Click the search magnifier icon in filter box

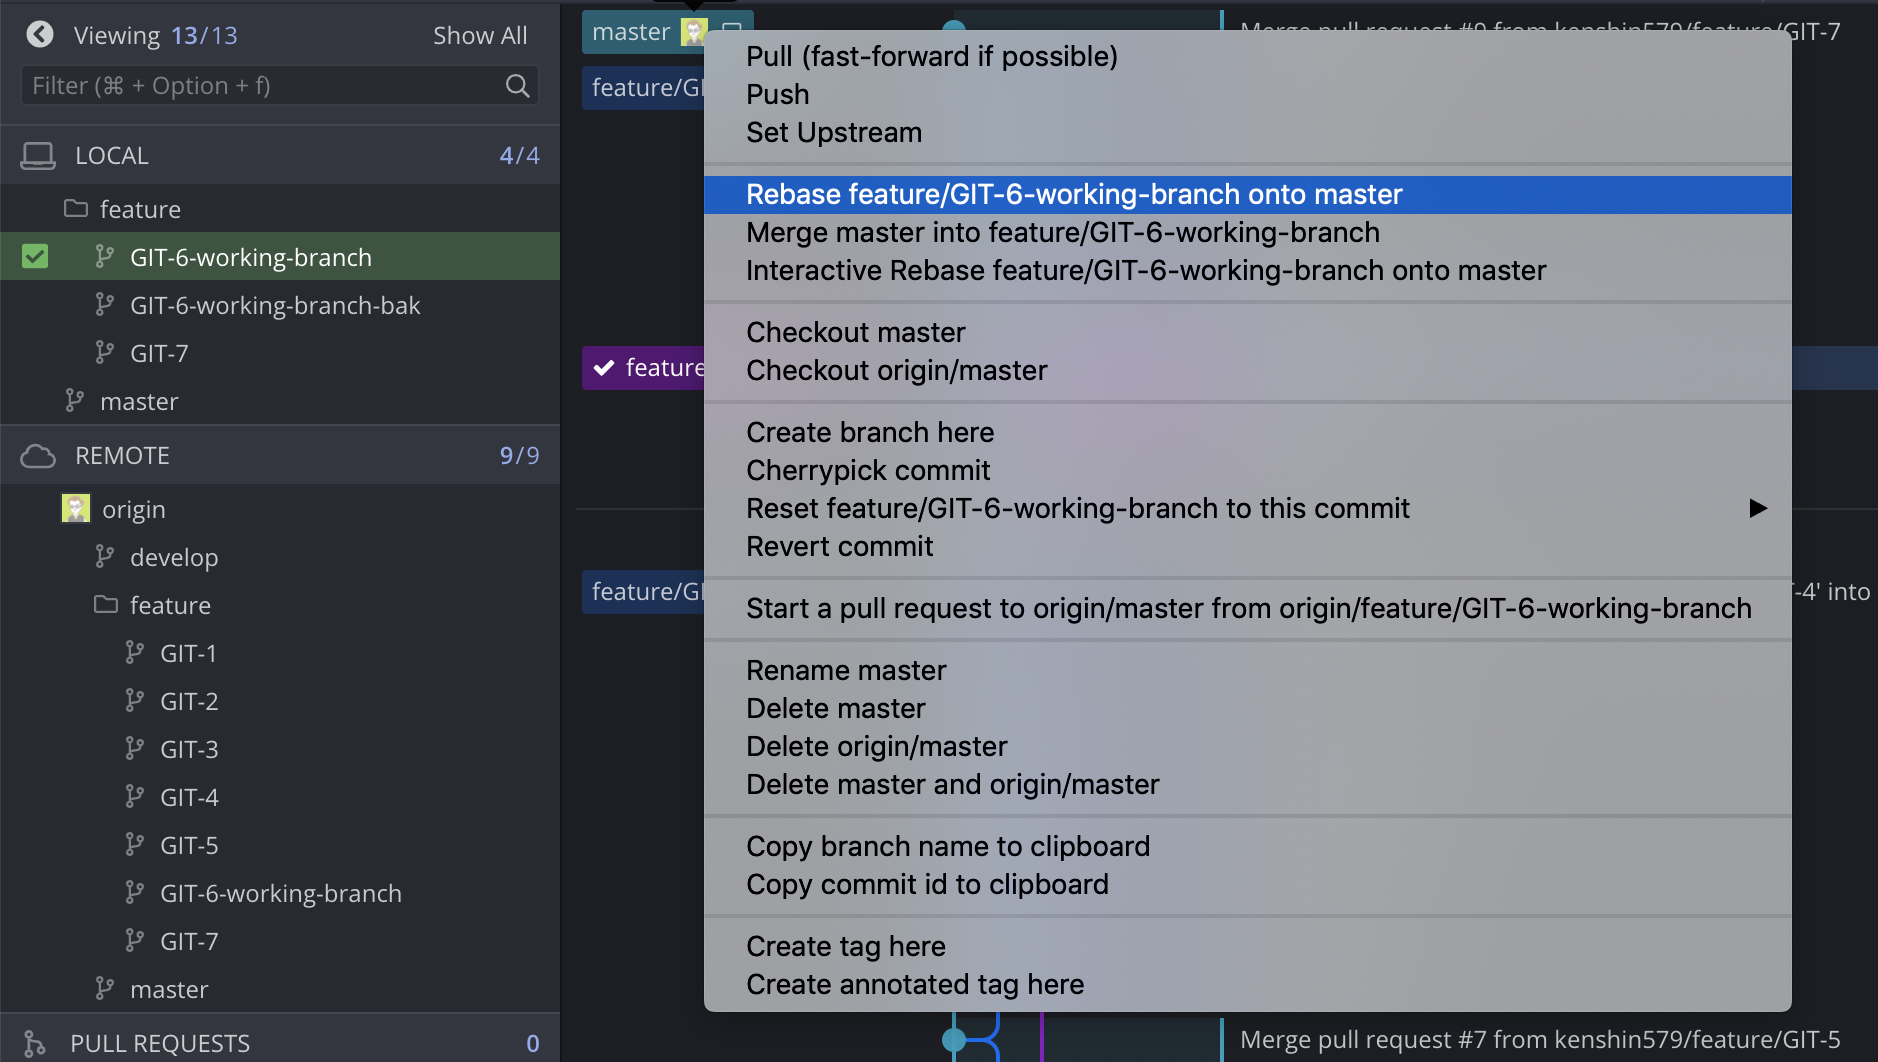[x=517, y=86]
